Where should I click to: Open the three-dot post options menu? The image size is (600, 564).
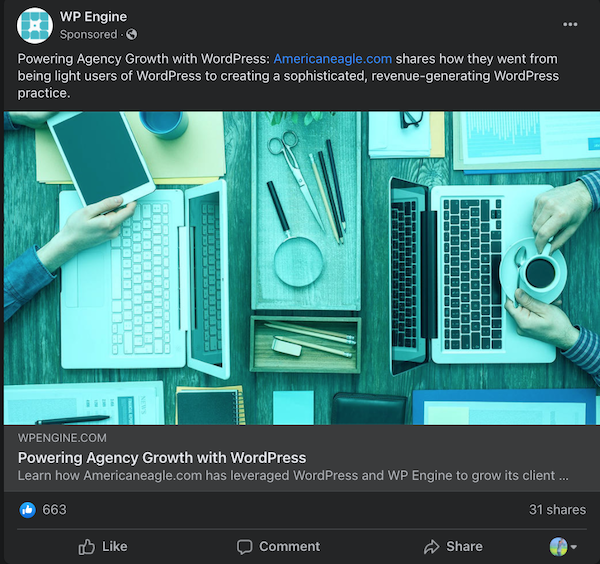pyautogui.click(x=570, y=24)
